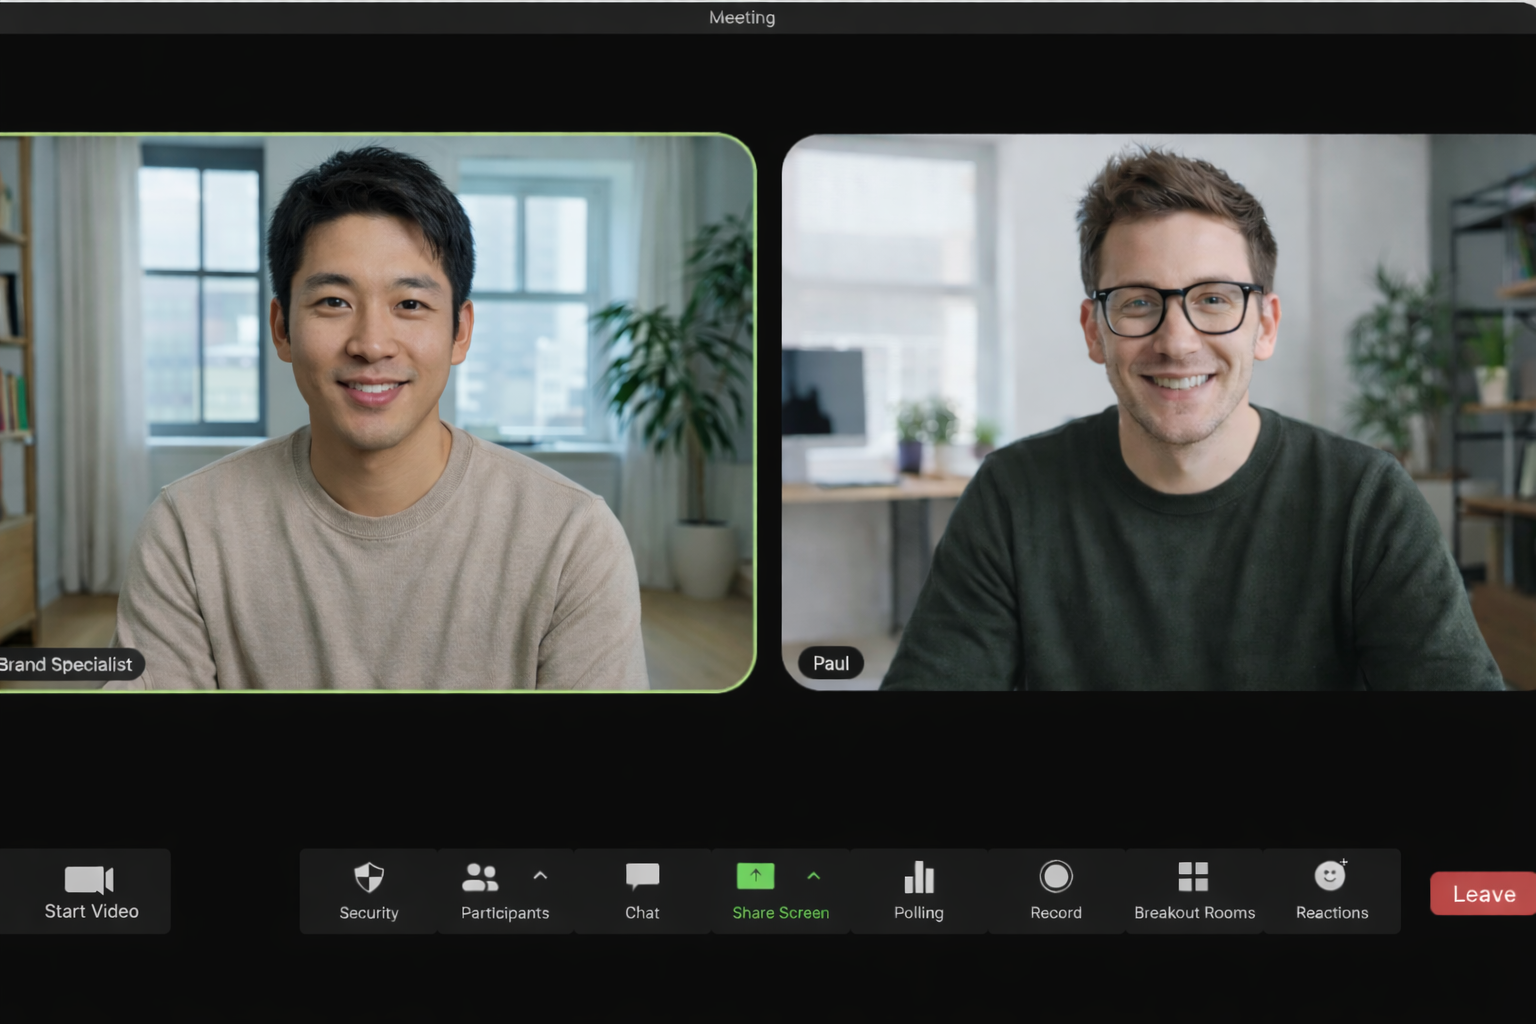
Task: Toggle recording with the Record icon
Action: [x=1056, y=876]
